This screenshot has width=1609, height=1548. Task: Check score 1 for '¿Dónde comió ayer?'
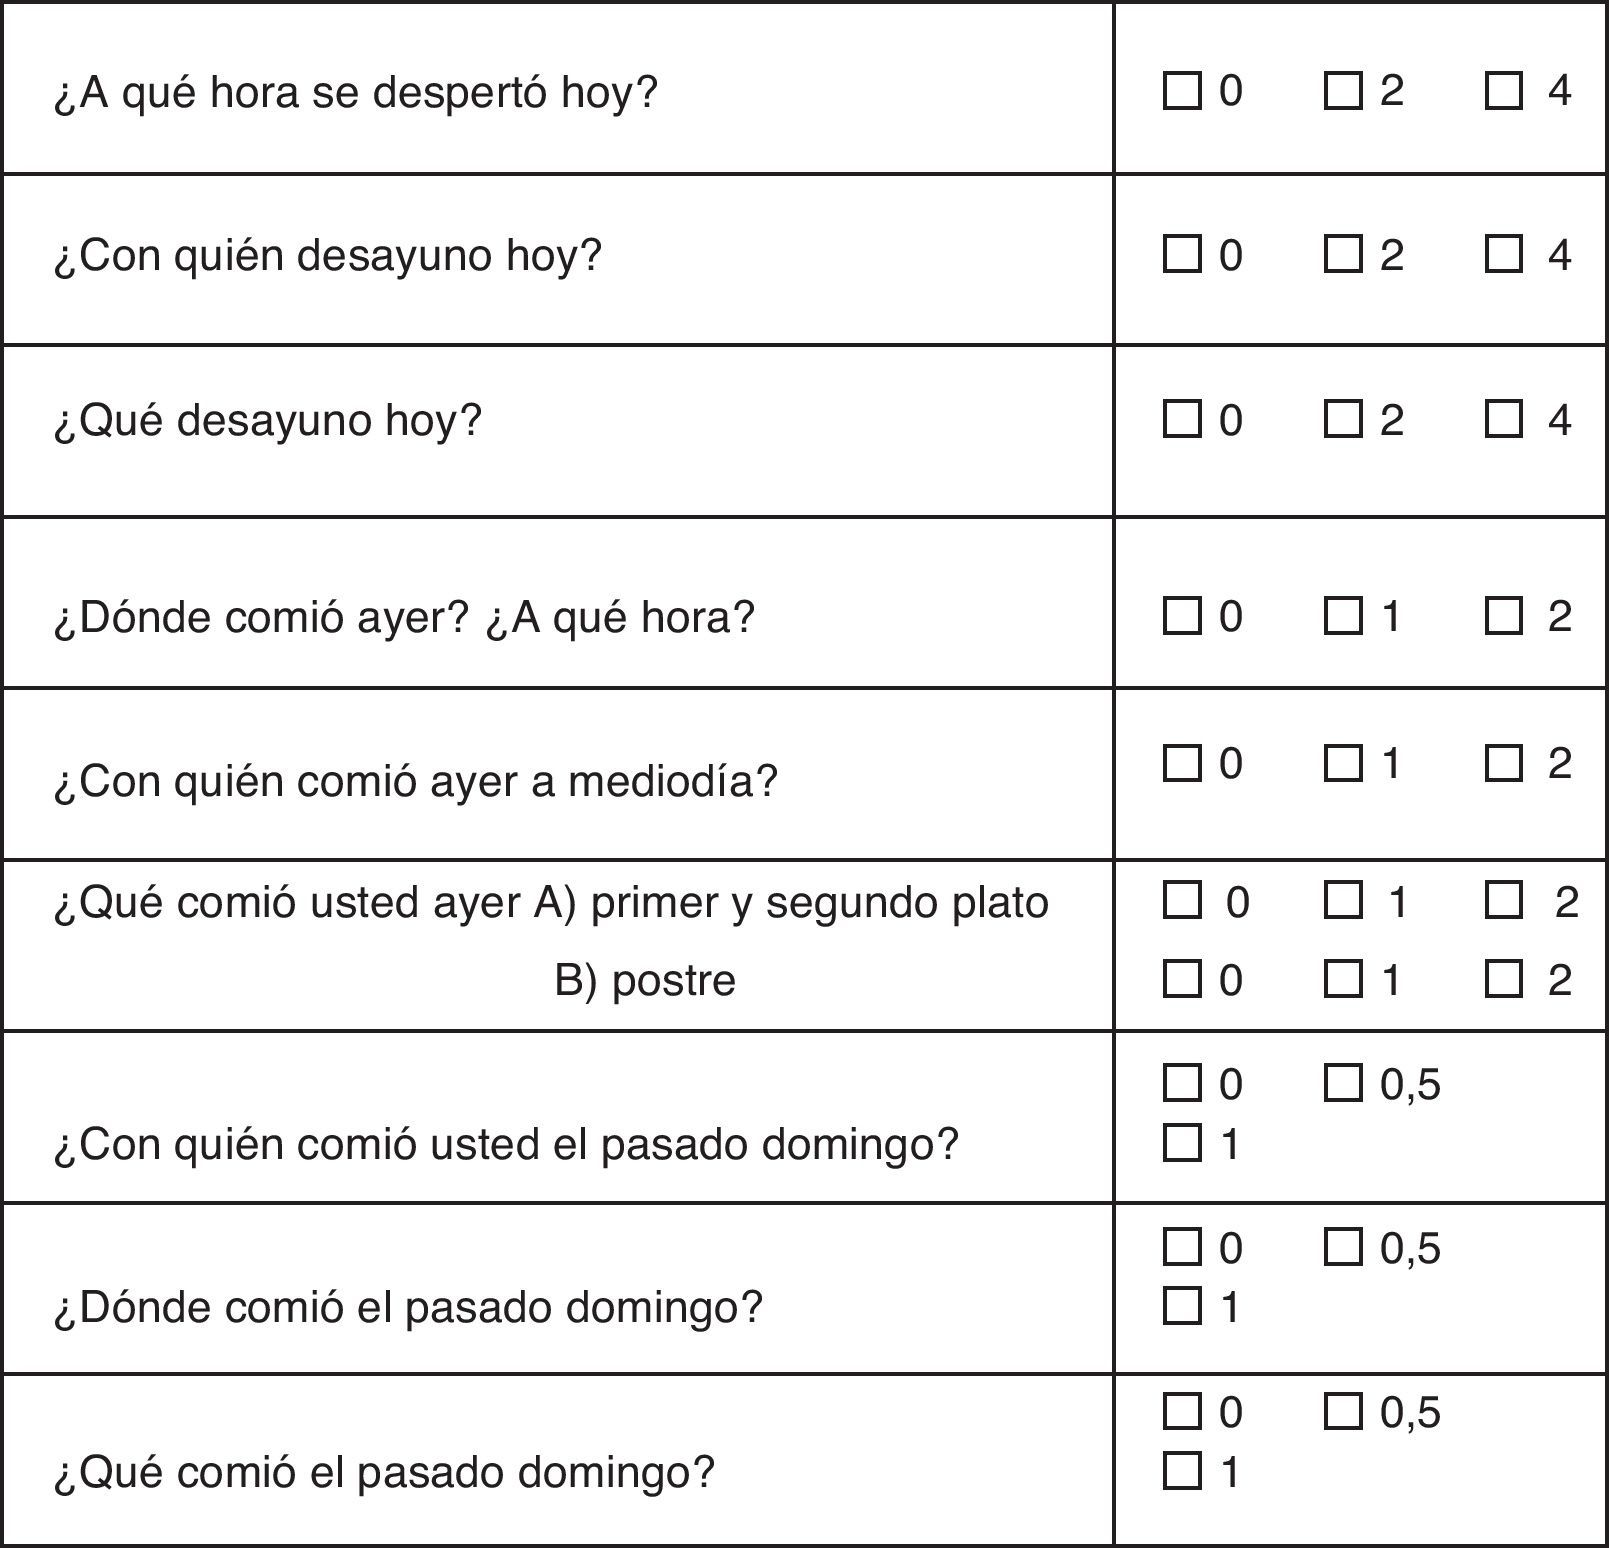click(x=1343, y=616)
